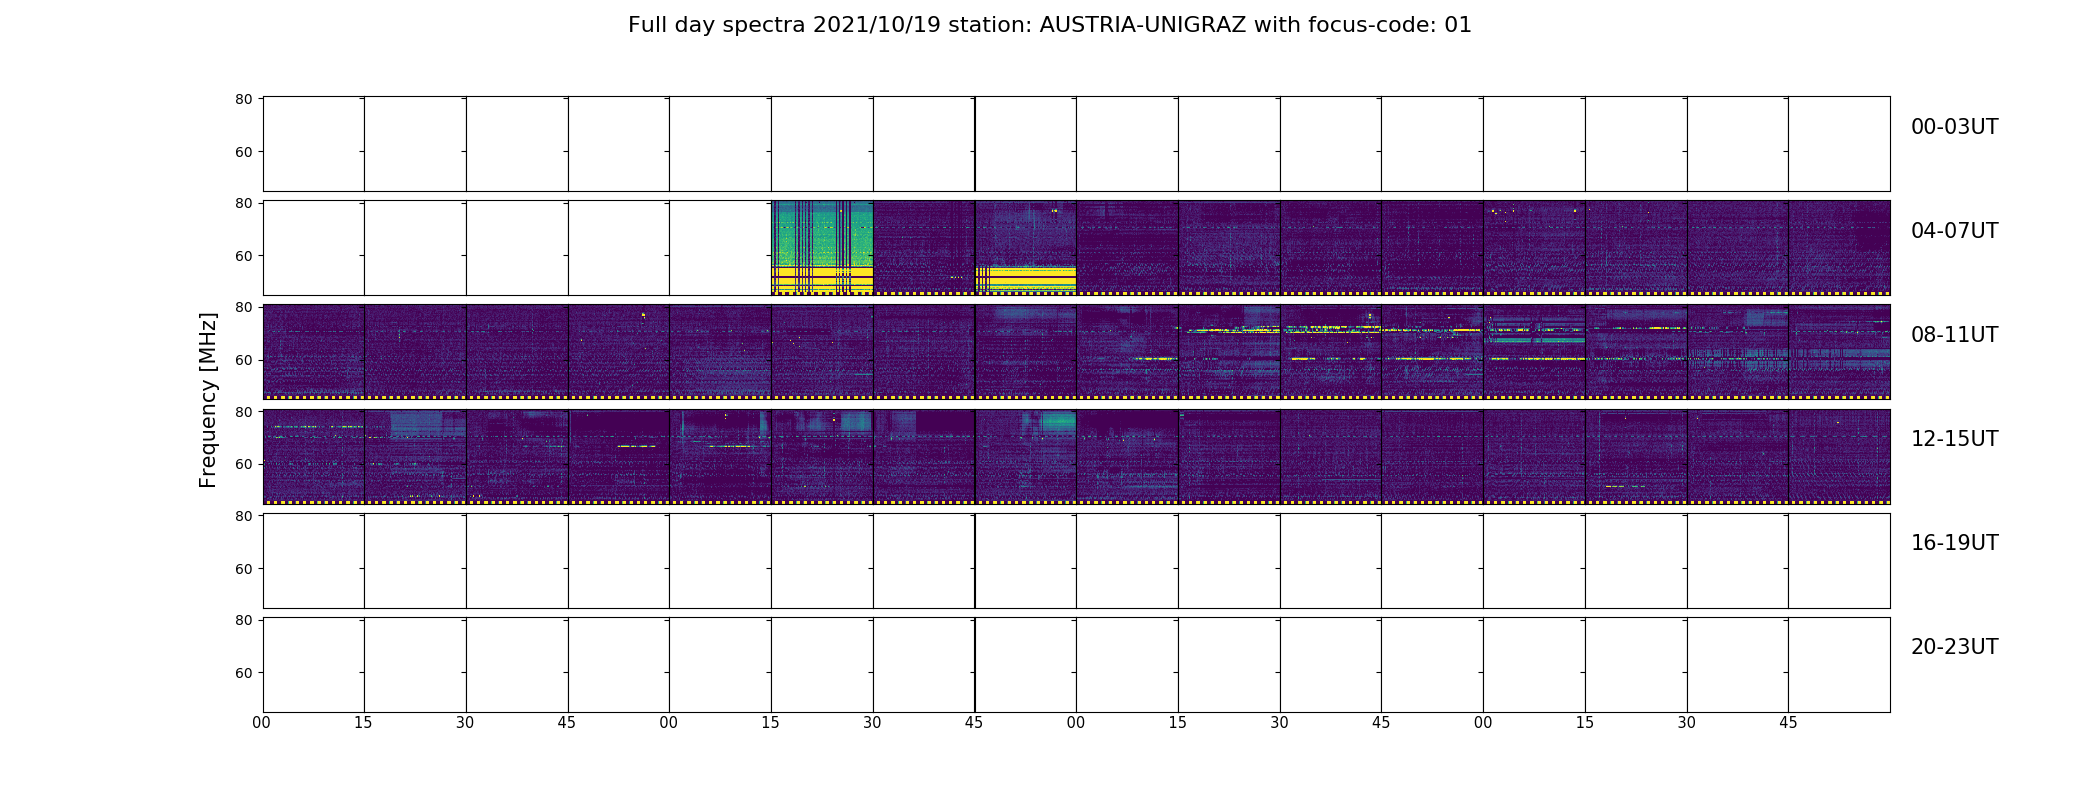Click the bright yellow-green spectrum block in 04-07UT row
The height and width of the screenshot is (800, 2100).
pyautogui.click(x=822, y=247)
